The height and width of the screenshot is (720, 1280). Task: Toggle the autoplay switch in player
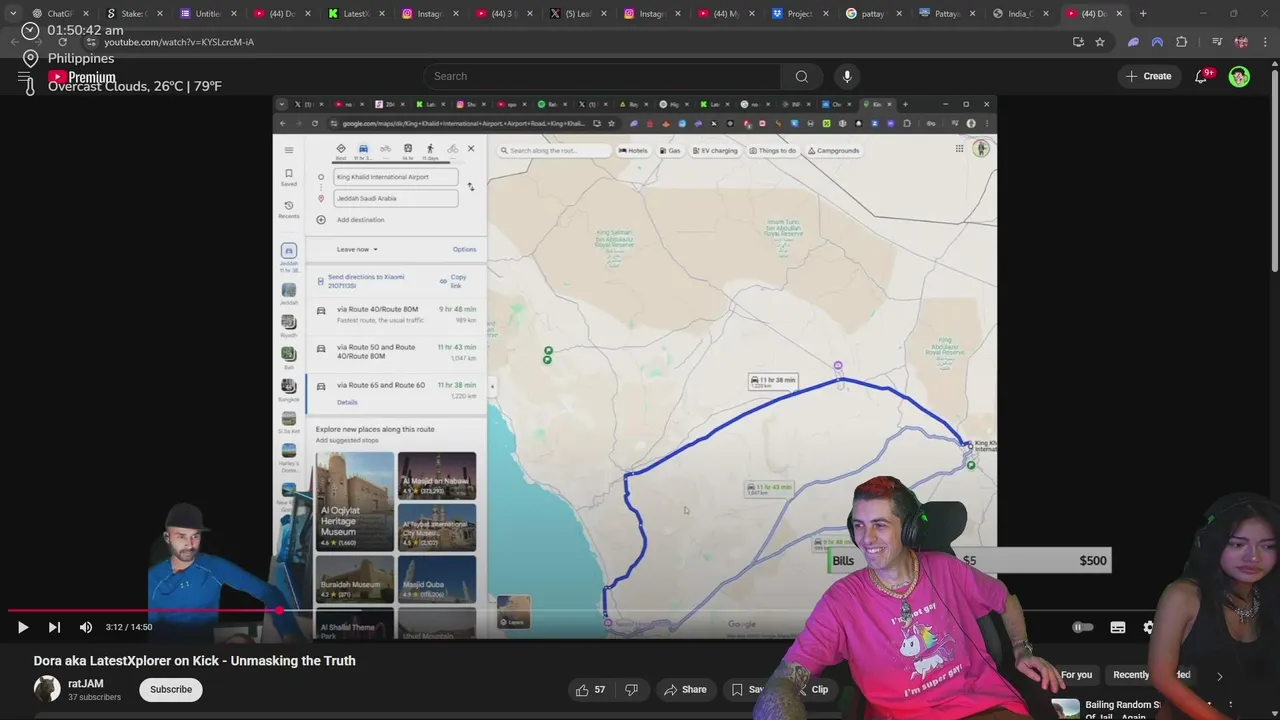pos(1083,627)
